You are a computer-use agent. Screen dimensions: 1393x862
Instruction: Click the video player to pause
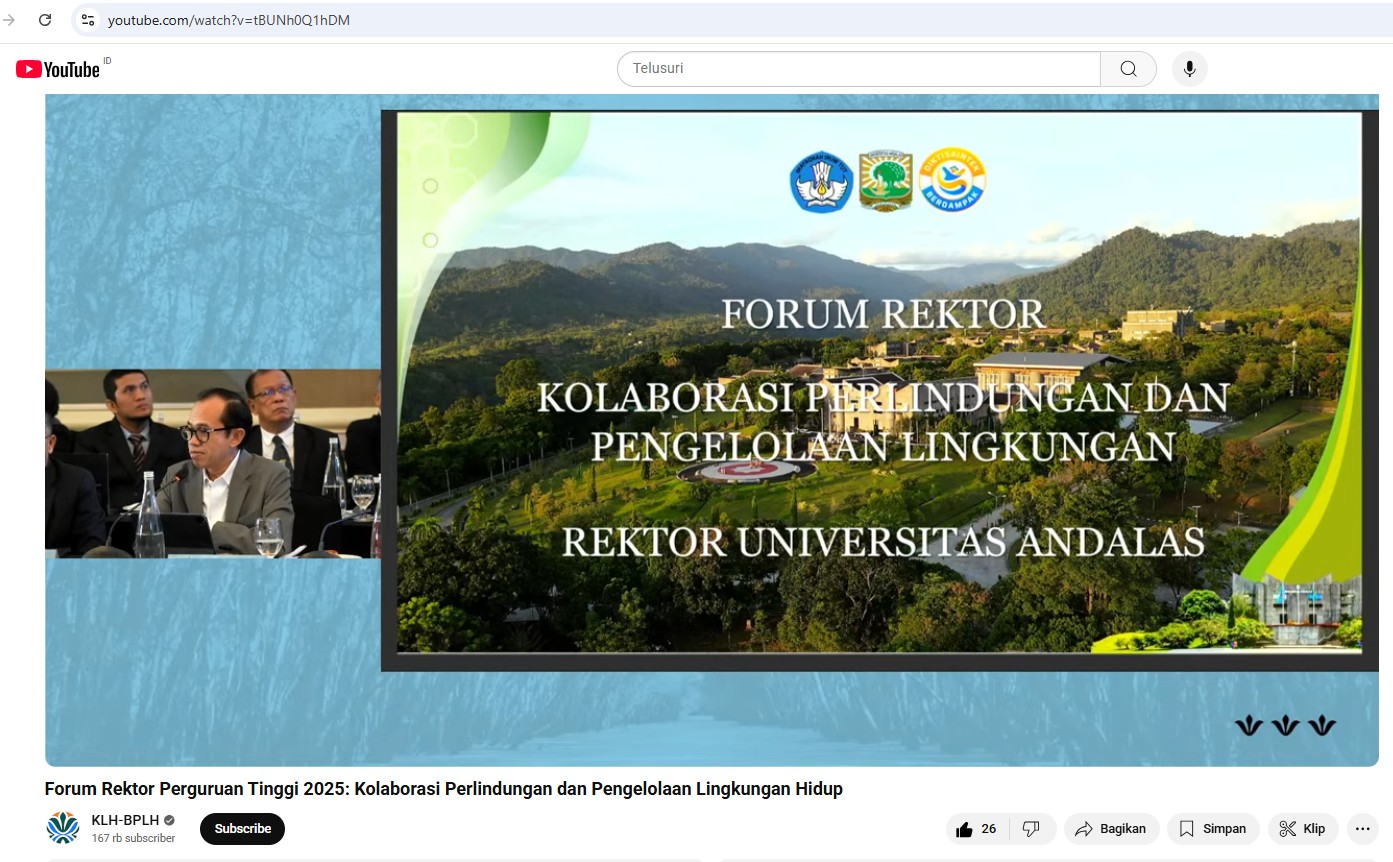pyautogui.click(x=712, y=430)
